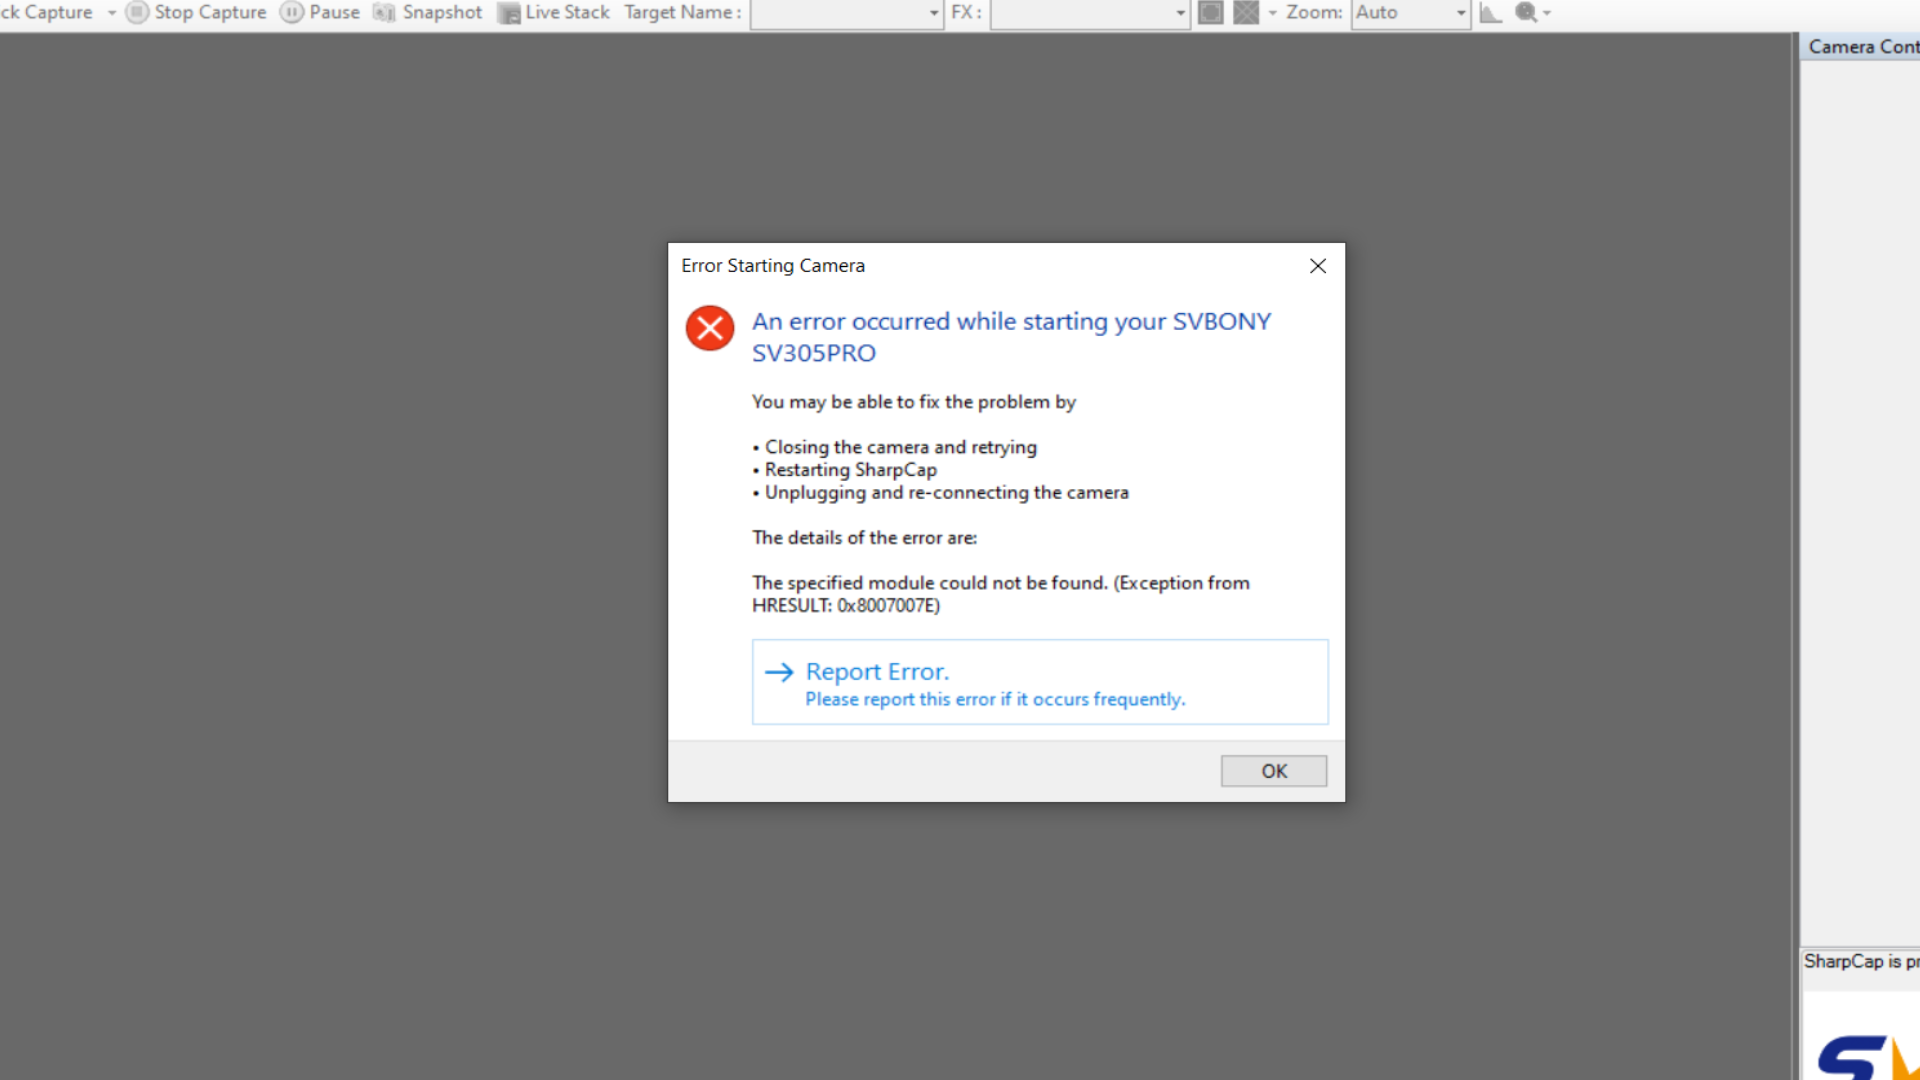Expand the reticule overlay dropdown arrow
This screenshot has height=1080, width=1920.
(x=1273, y=13)
